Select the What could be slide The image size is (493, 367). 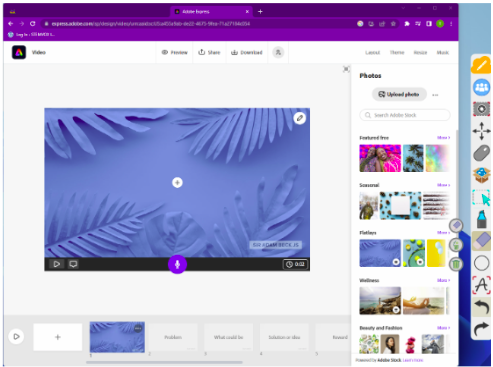click(x=229, y=337)
